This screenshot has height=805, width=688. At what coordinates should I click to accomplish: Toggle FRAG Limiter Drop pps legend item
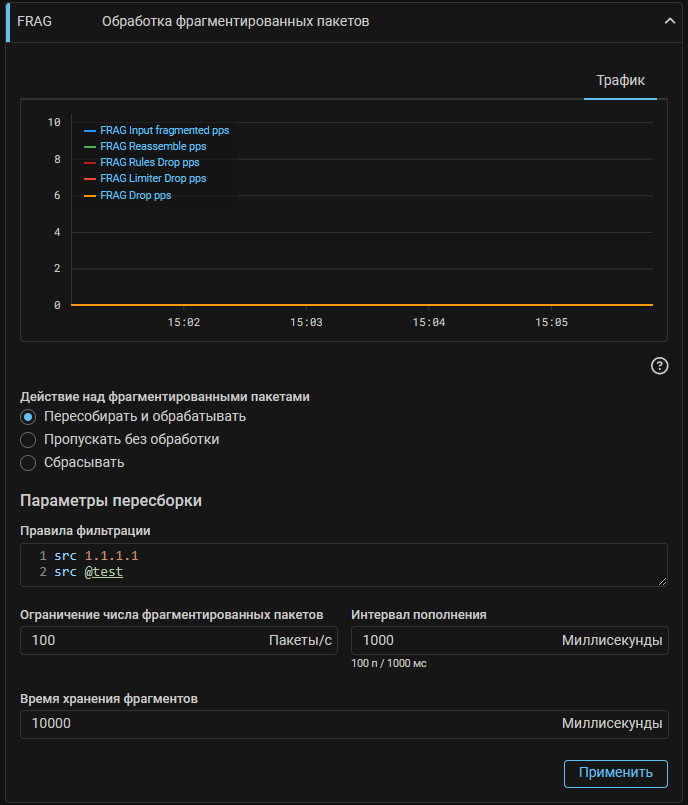point(153,178)
